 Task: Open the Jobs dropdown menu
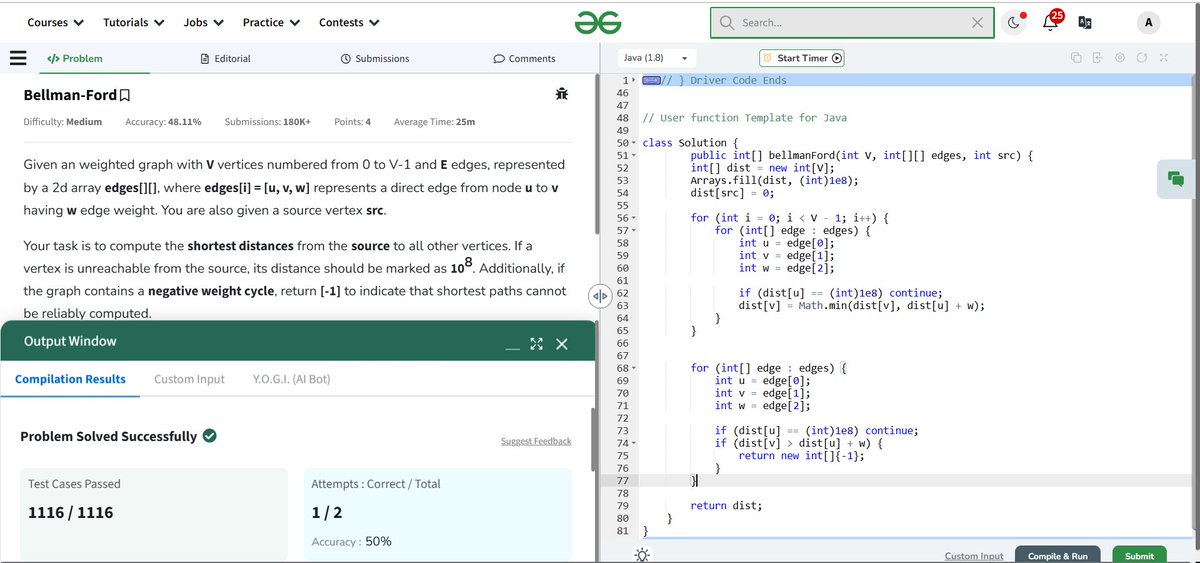tap(203, 22)
